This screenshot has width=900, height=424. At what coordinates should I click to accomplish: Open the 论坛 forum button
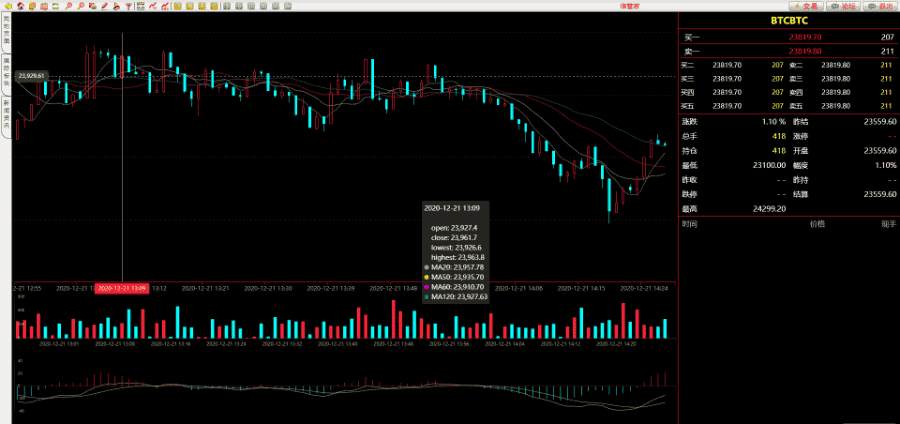pos(845,6)
